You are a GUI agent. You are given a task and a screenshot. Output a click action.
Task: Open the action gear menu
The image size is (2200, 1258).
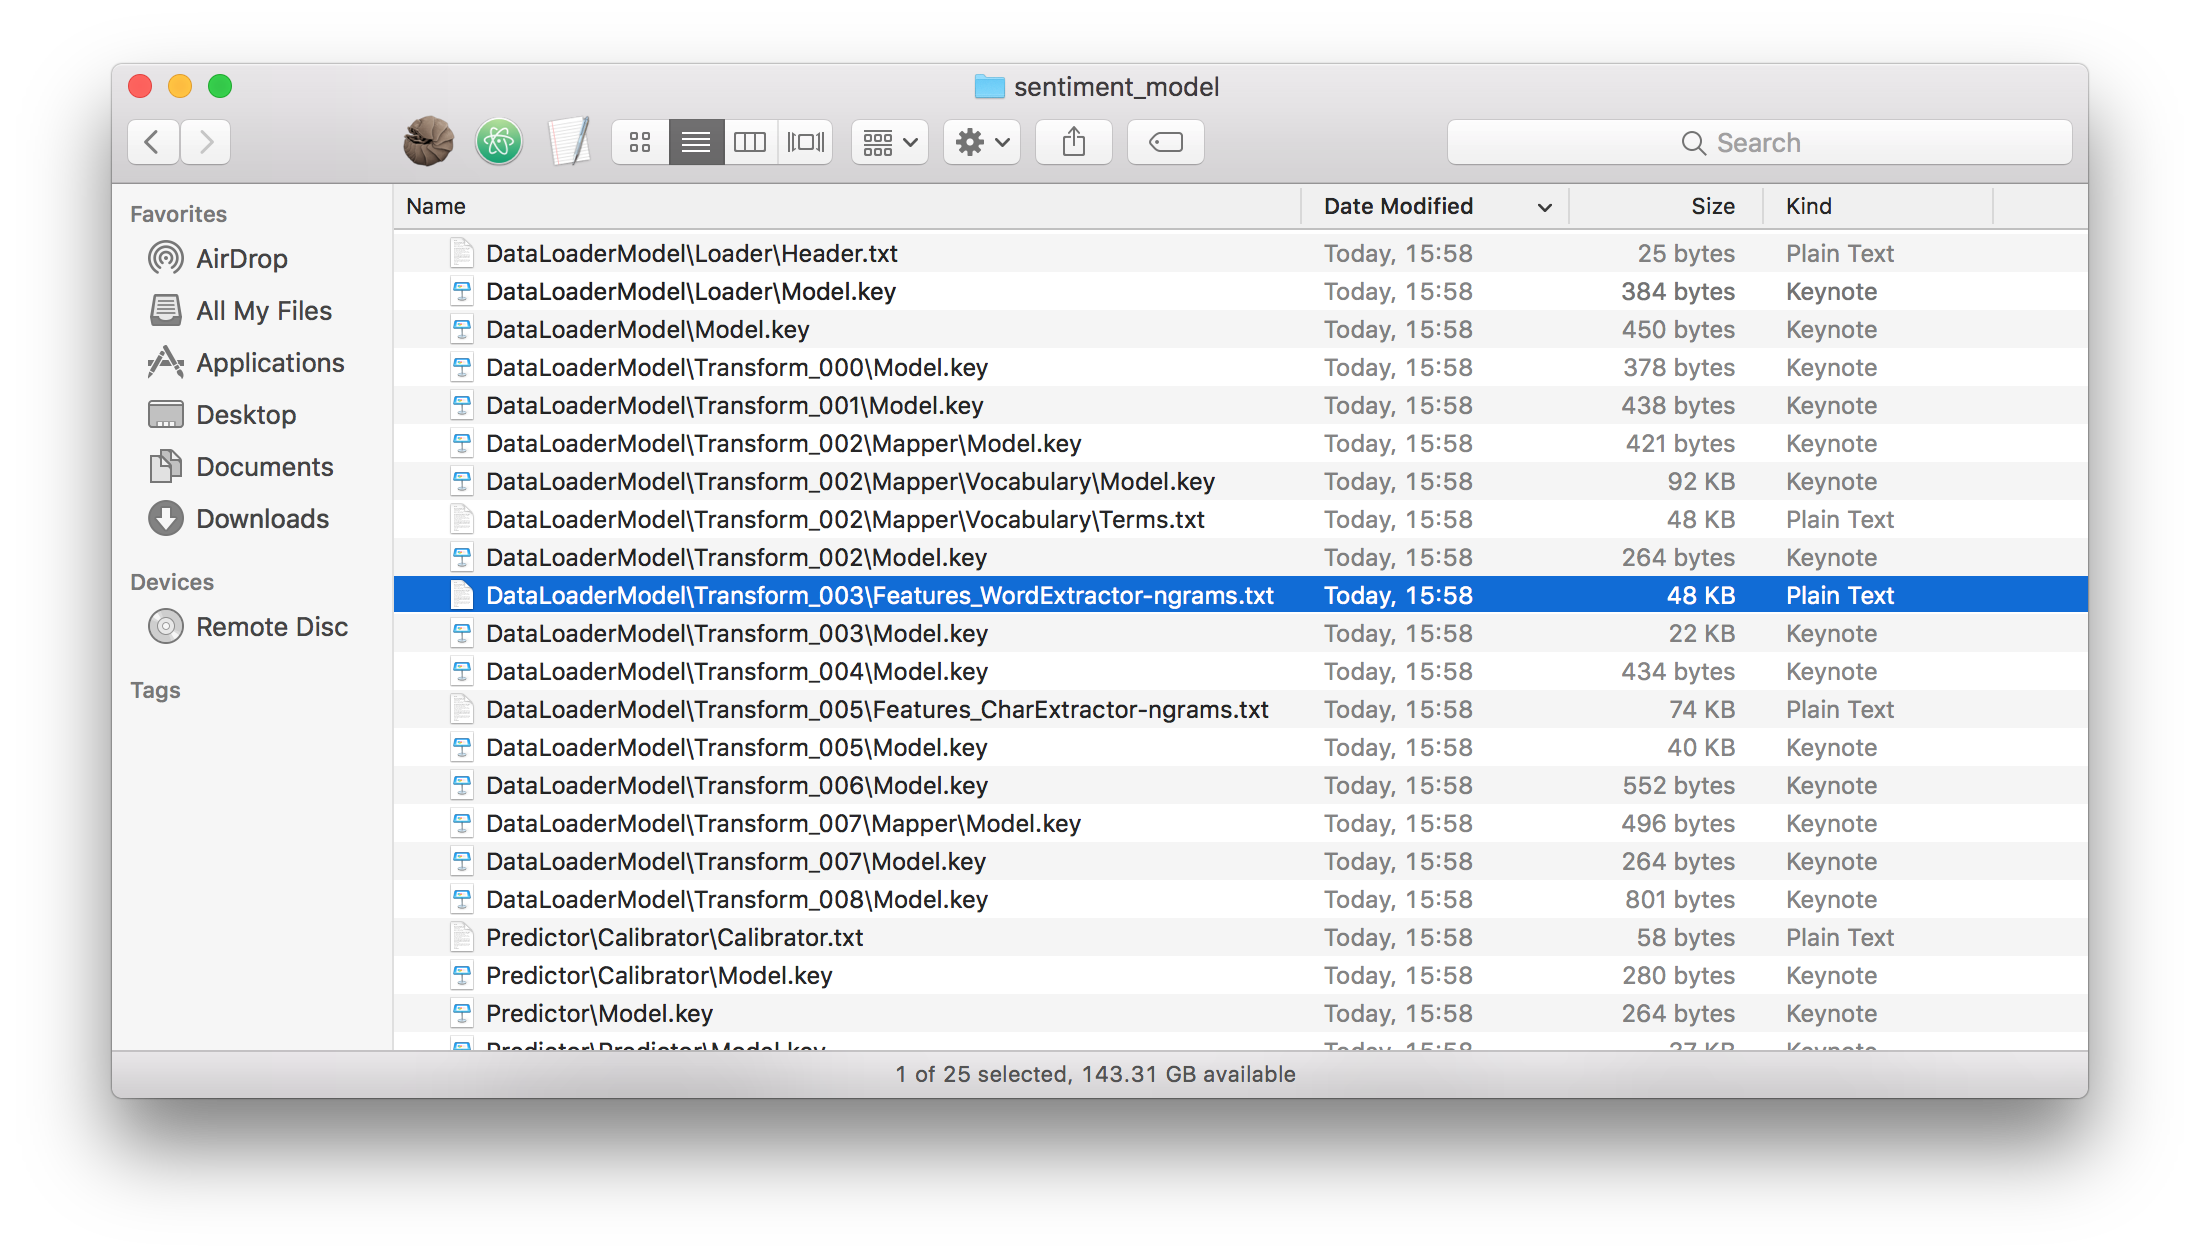[980, 141]
